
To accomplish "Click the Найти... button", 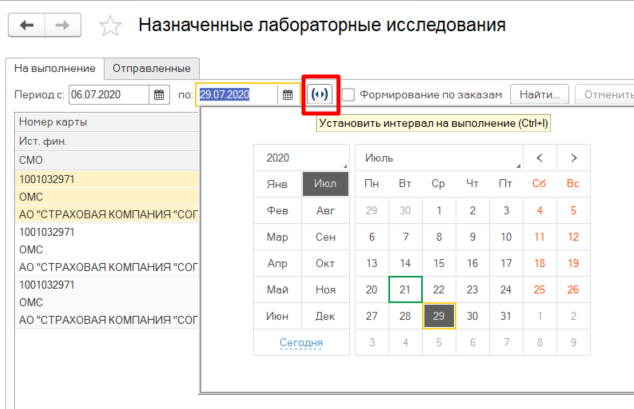I will 540,94.
